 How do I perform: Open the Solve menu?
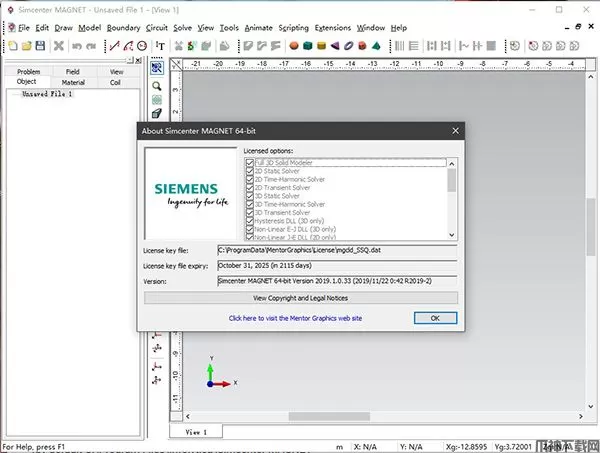(x=183, y=27)
